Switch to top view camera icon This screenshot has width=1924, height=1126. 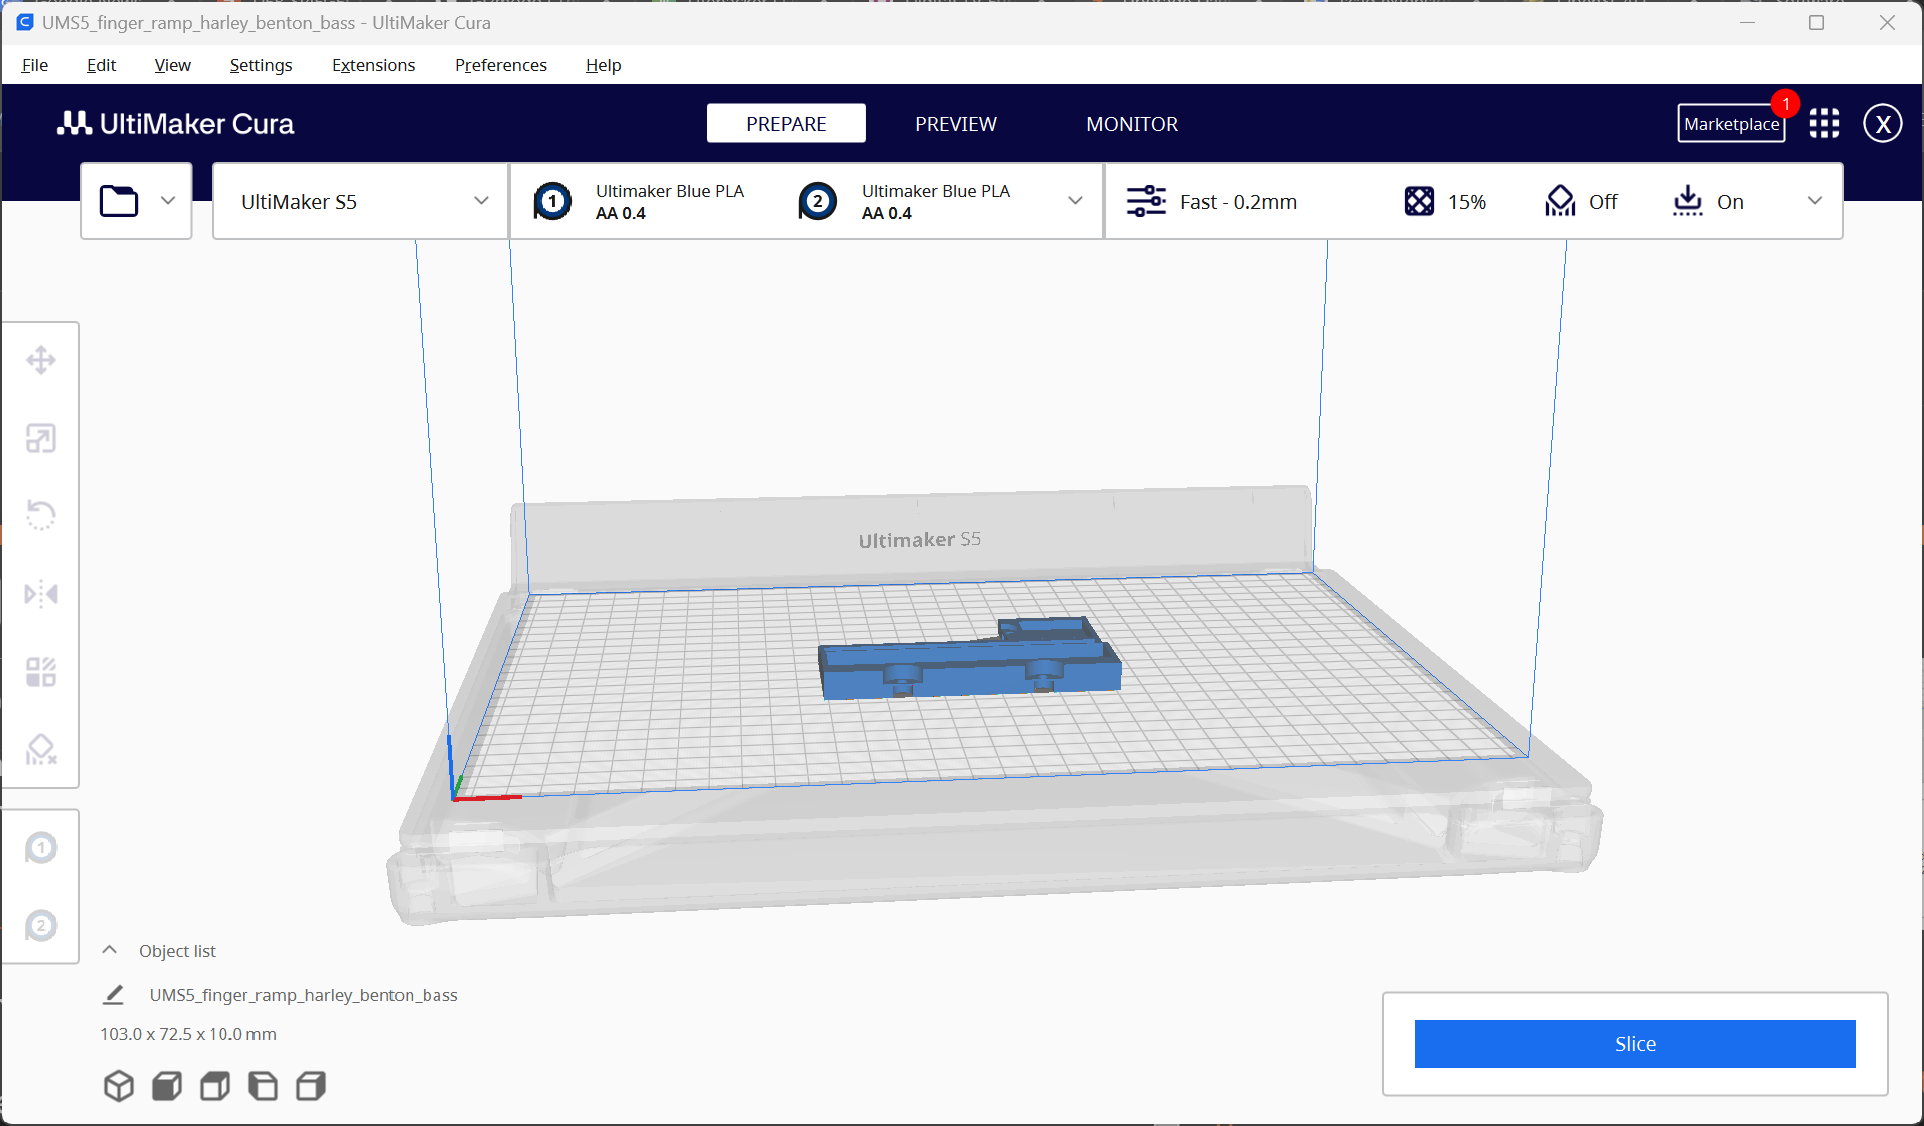[215, 1085]
